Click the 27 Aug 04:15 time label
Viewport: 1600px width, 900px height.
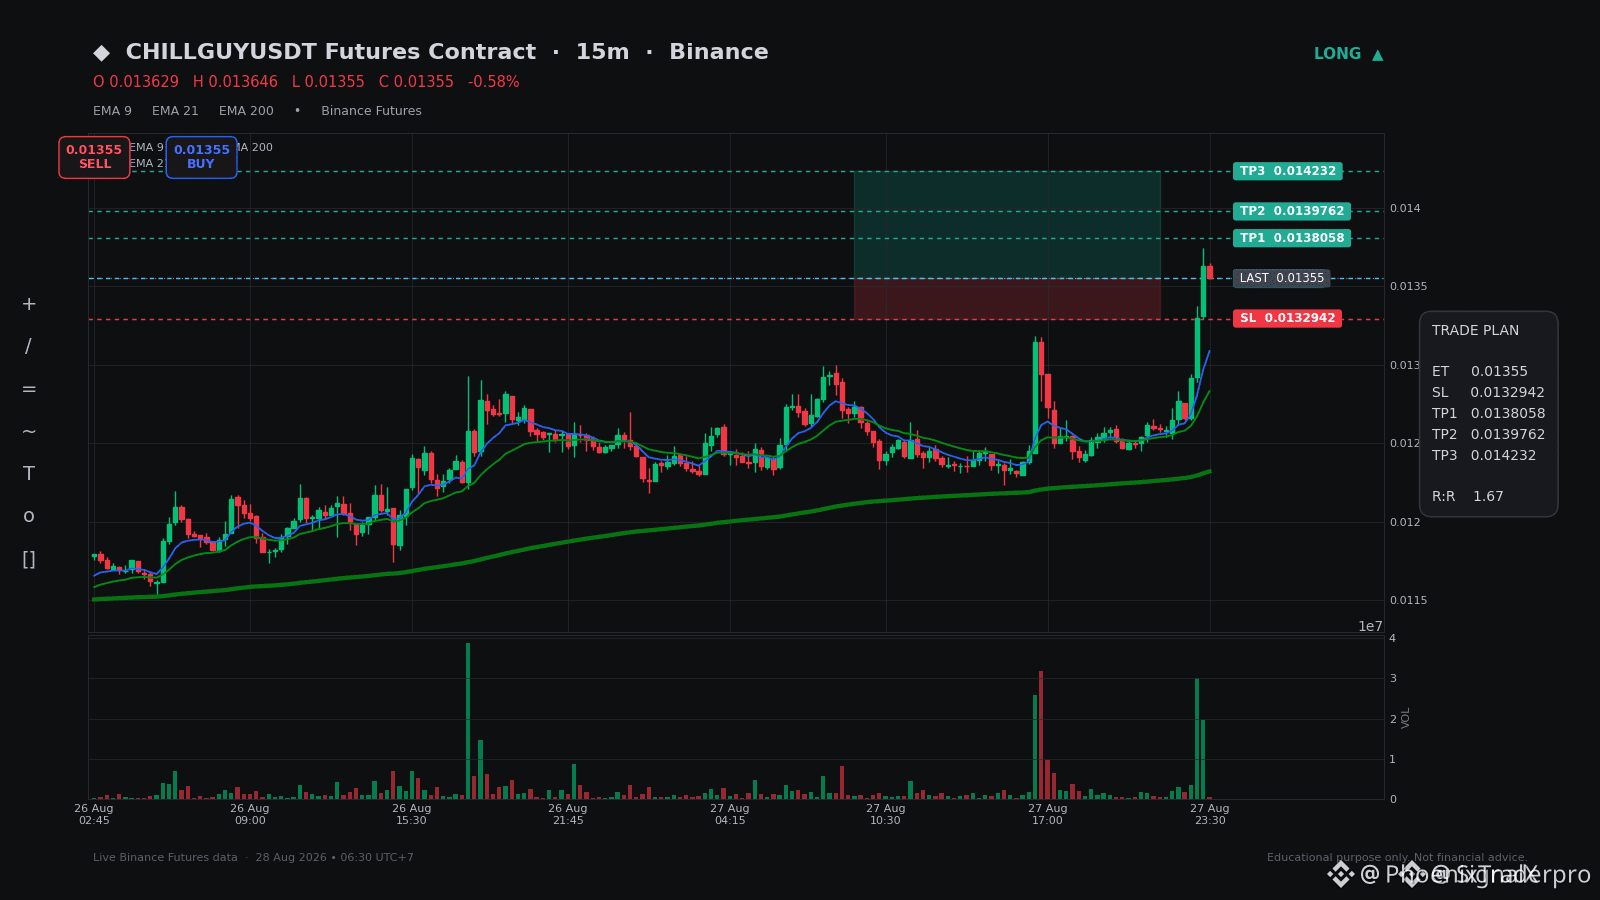[x=730, y=814]
